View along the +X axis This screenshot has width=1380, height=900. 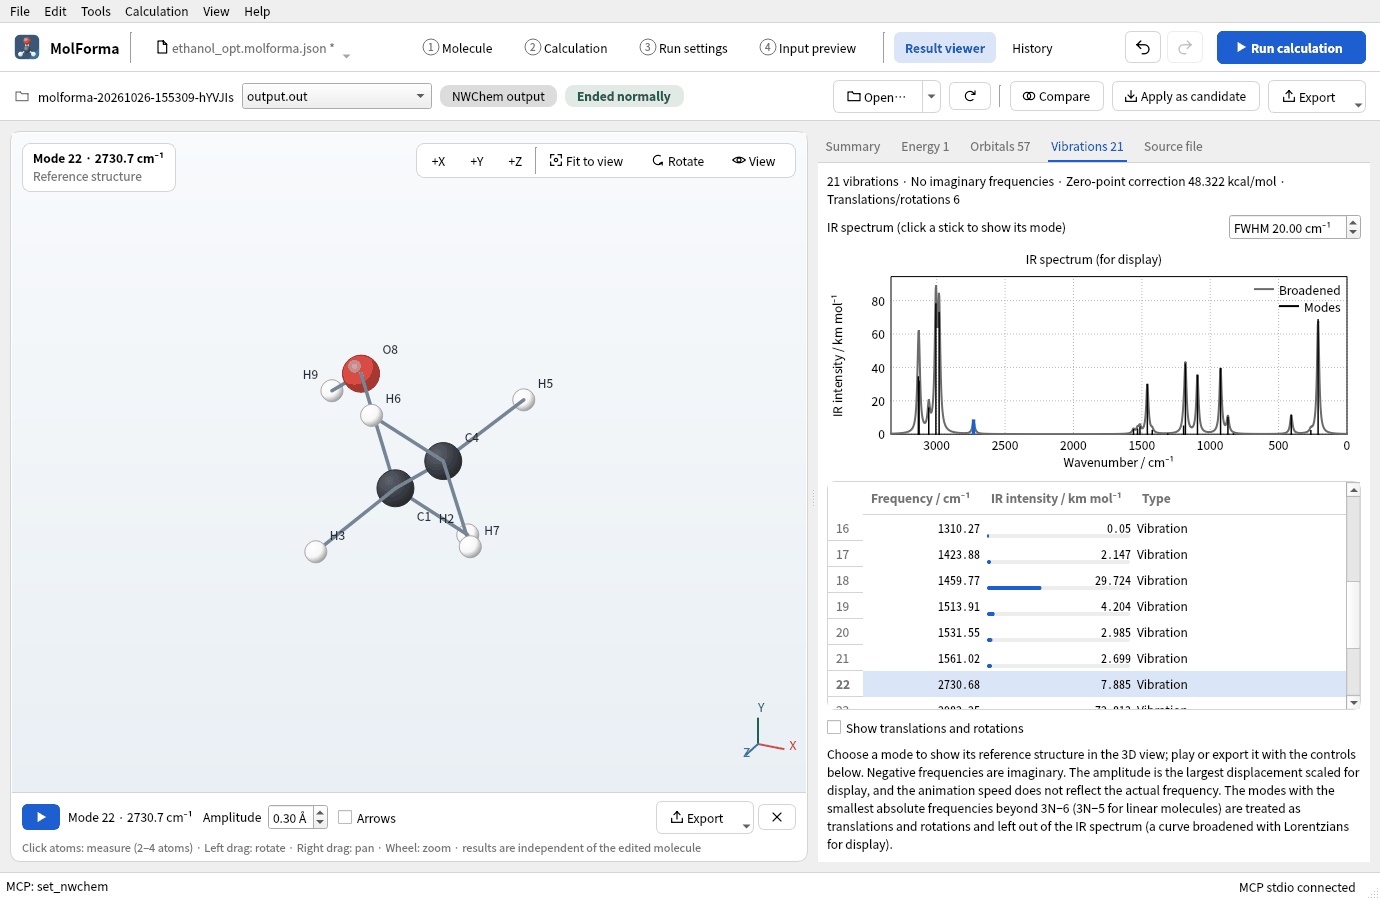[438, 161]
